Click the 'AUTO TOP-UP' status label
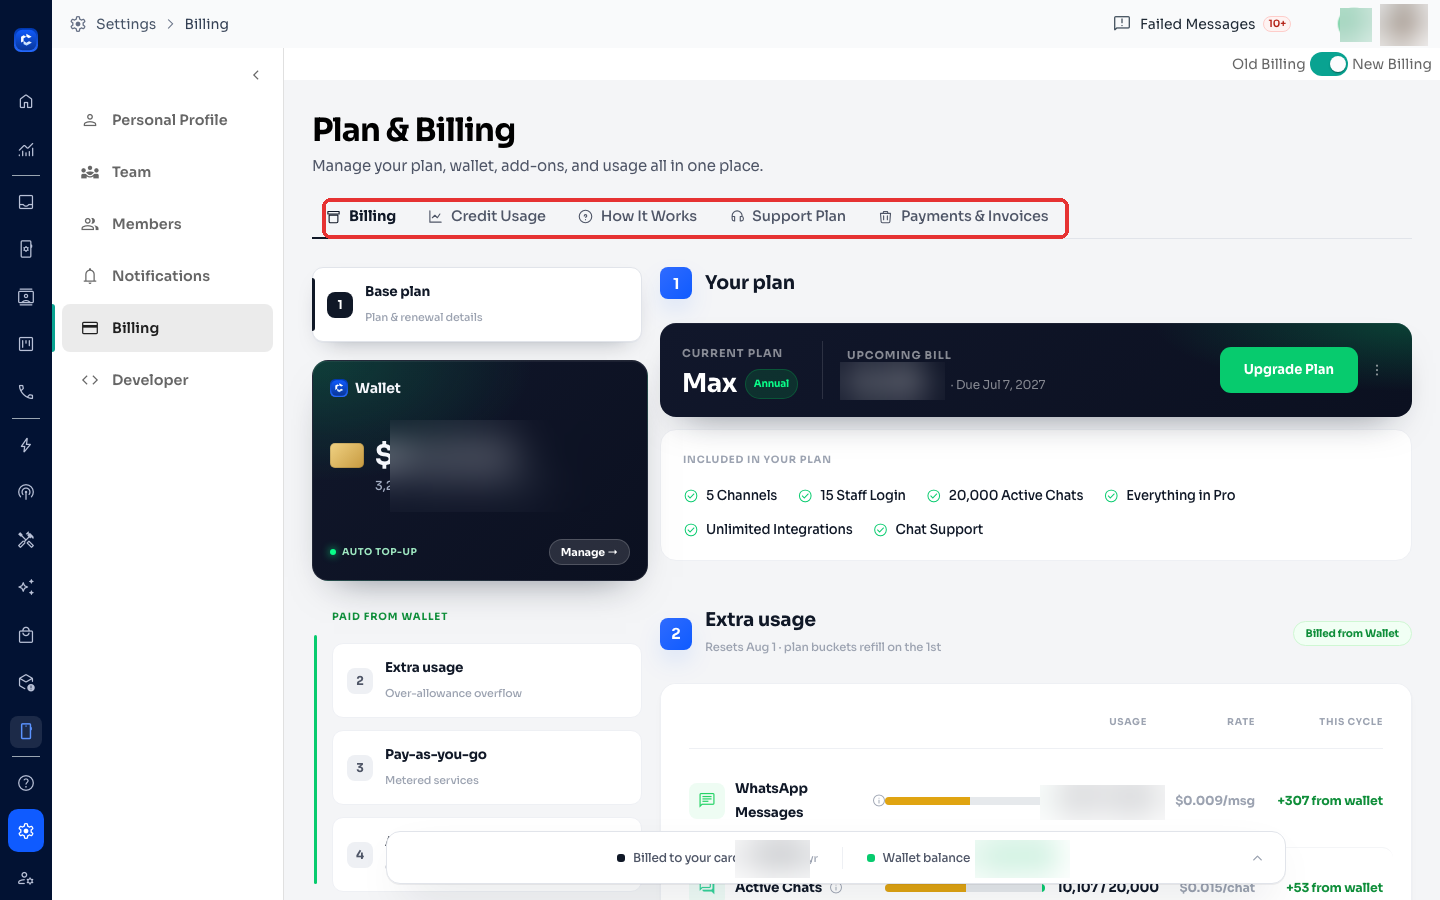The width and height of the screenshot is (1440, 900). (x=379, y=552)
